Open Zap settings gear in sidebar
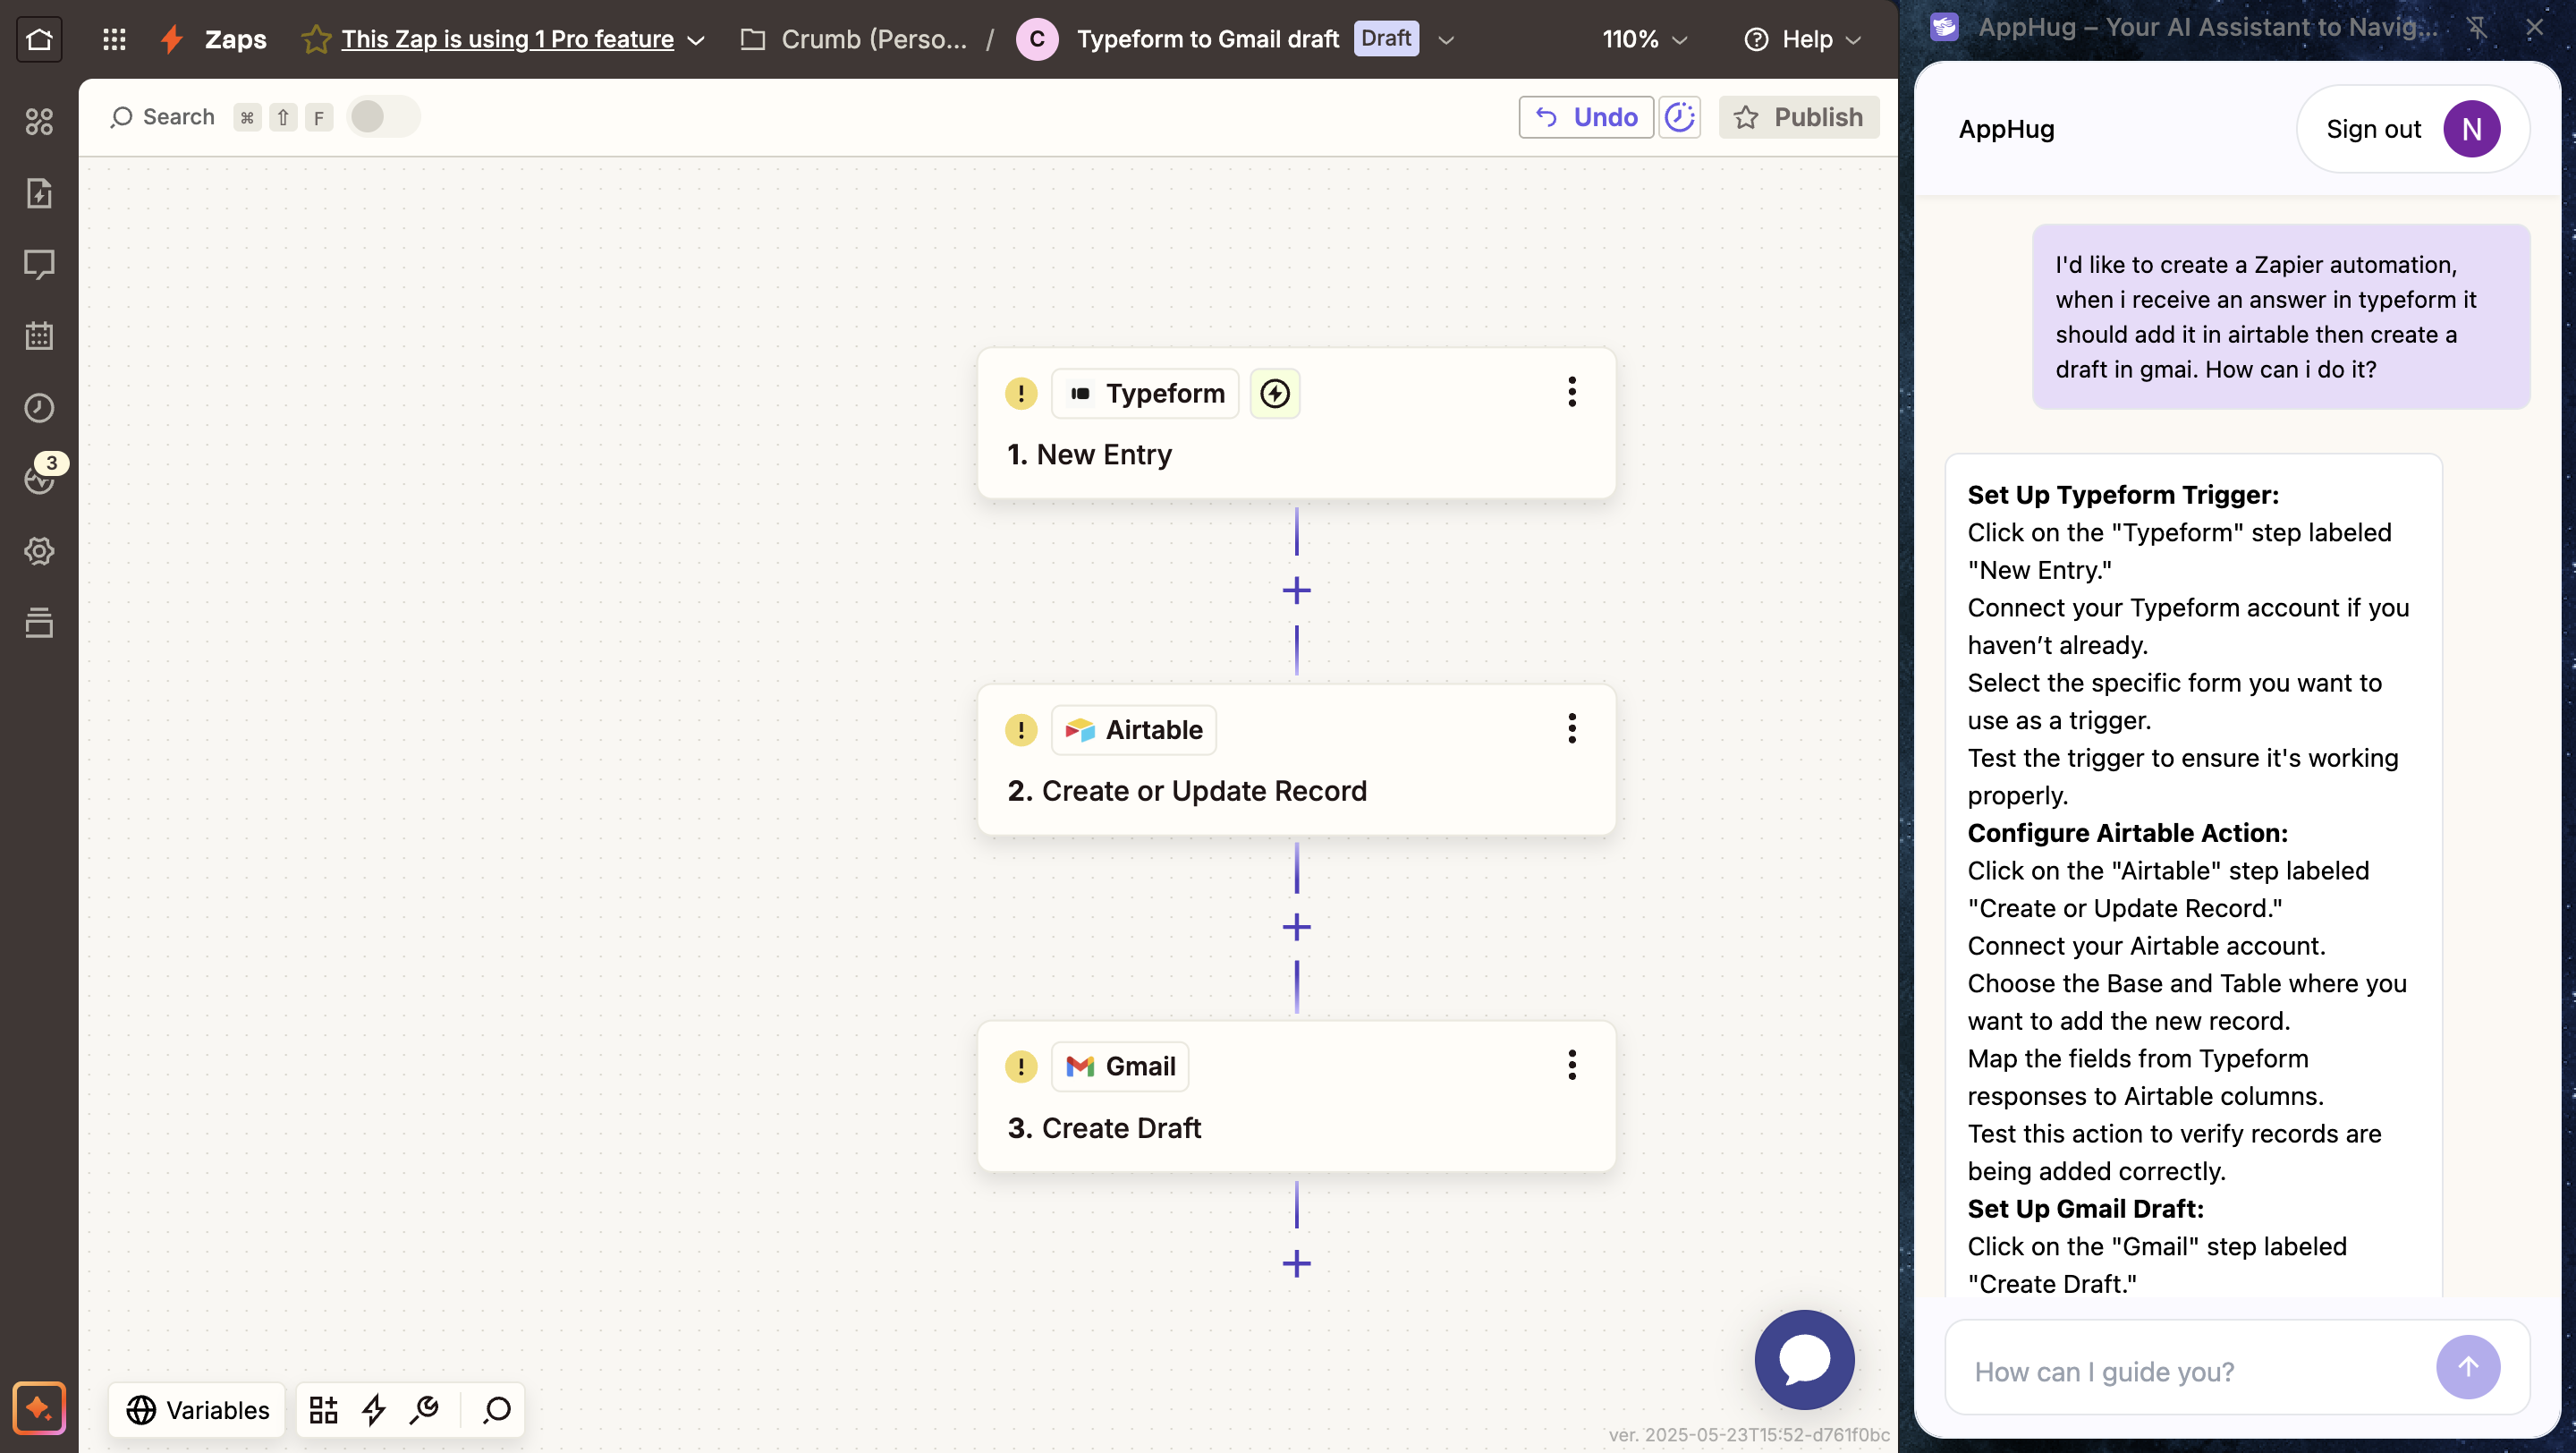The image size is (2576, 1453). pos(39,551)
